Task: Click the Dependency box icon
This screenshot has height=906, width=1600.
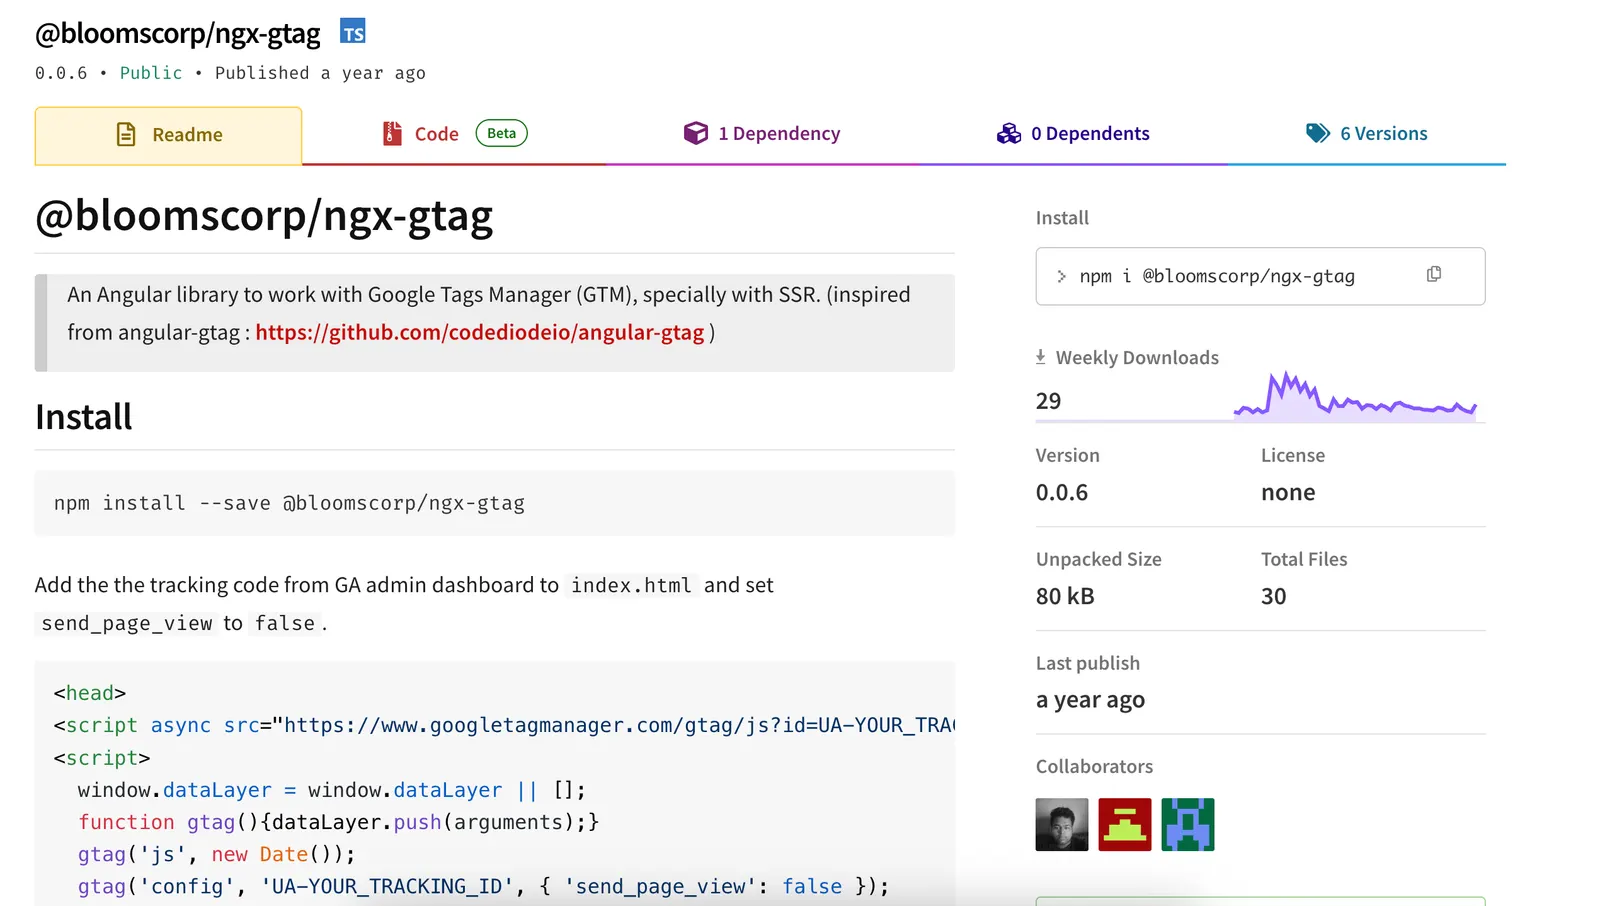Action: (695, 133)
